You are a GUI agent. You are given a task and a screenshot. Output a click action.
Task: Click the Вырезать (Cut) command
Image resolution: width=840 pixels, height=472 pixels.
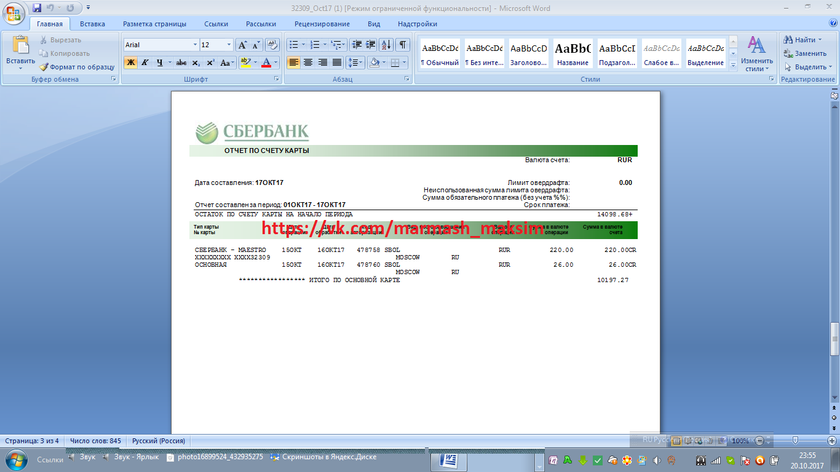60,40
